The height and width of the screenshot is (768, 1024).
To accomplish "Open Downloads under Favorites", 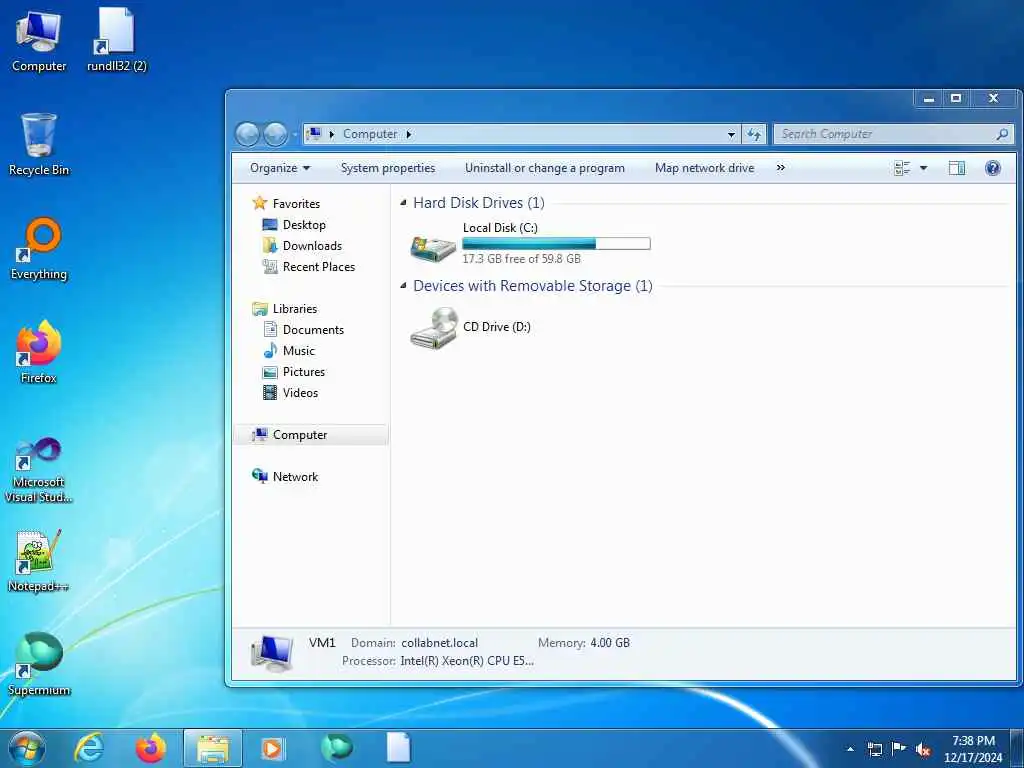I will pos(312,246).
